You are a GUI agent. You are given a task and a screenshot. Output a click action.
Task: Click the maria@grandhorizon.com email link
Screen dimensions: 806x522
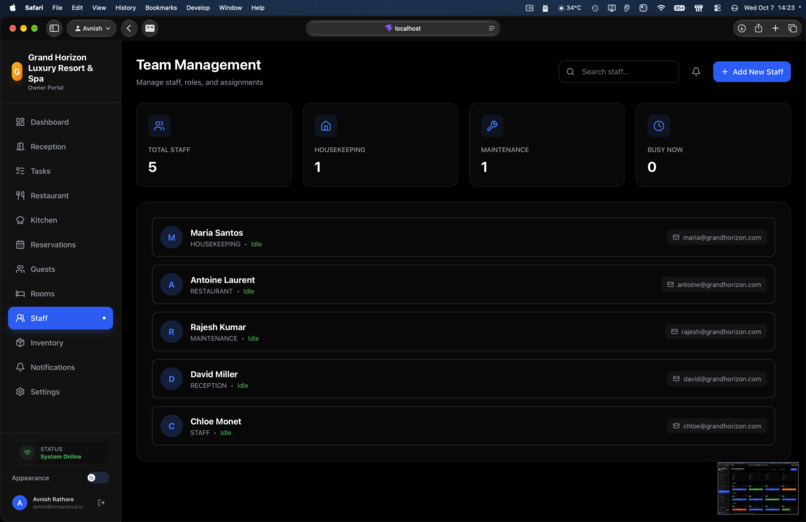(x=717, y=237)
